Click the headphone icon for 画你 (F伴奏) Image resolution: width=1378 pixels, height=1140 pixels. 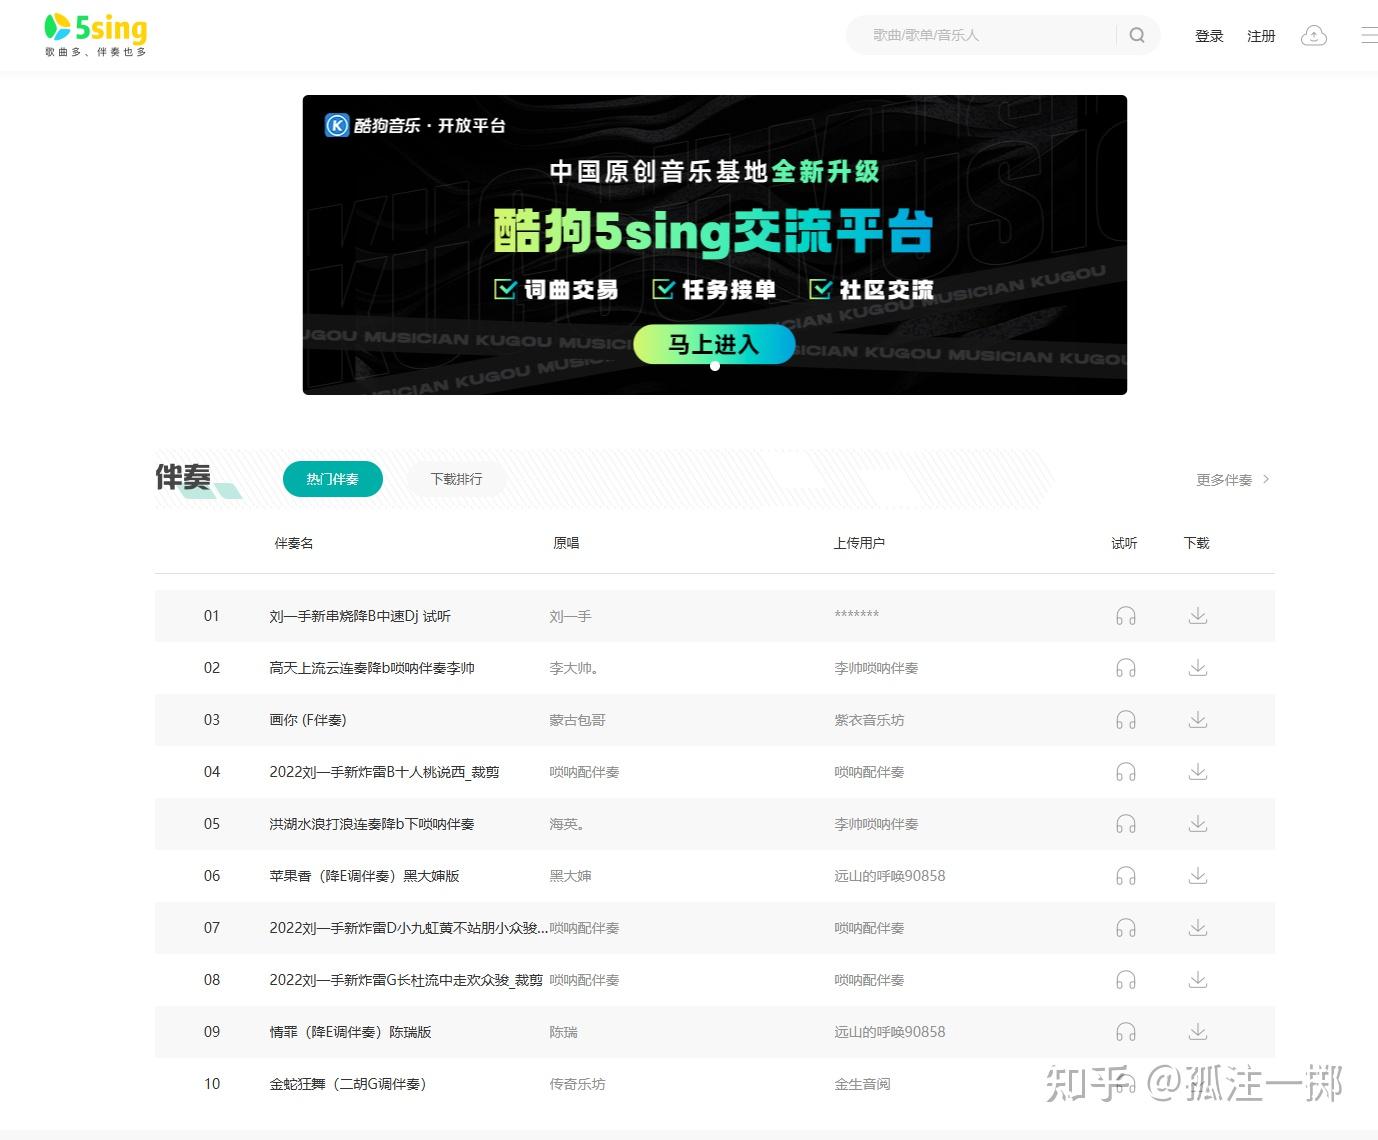[x=1126, y=719]
